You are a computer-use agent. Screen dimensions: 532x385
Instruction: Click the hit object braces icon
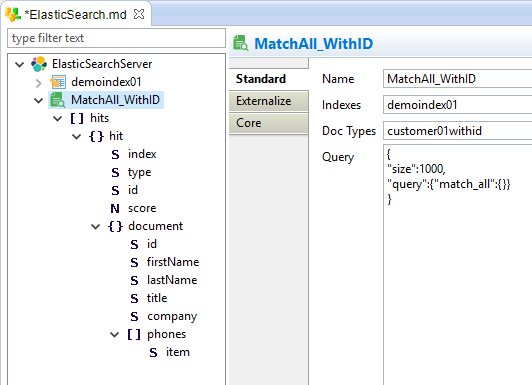[96, 136]
